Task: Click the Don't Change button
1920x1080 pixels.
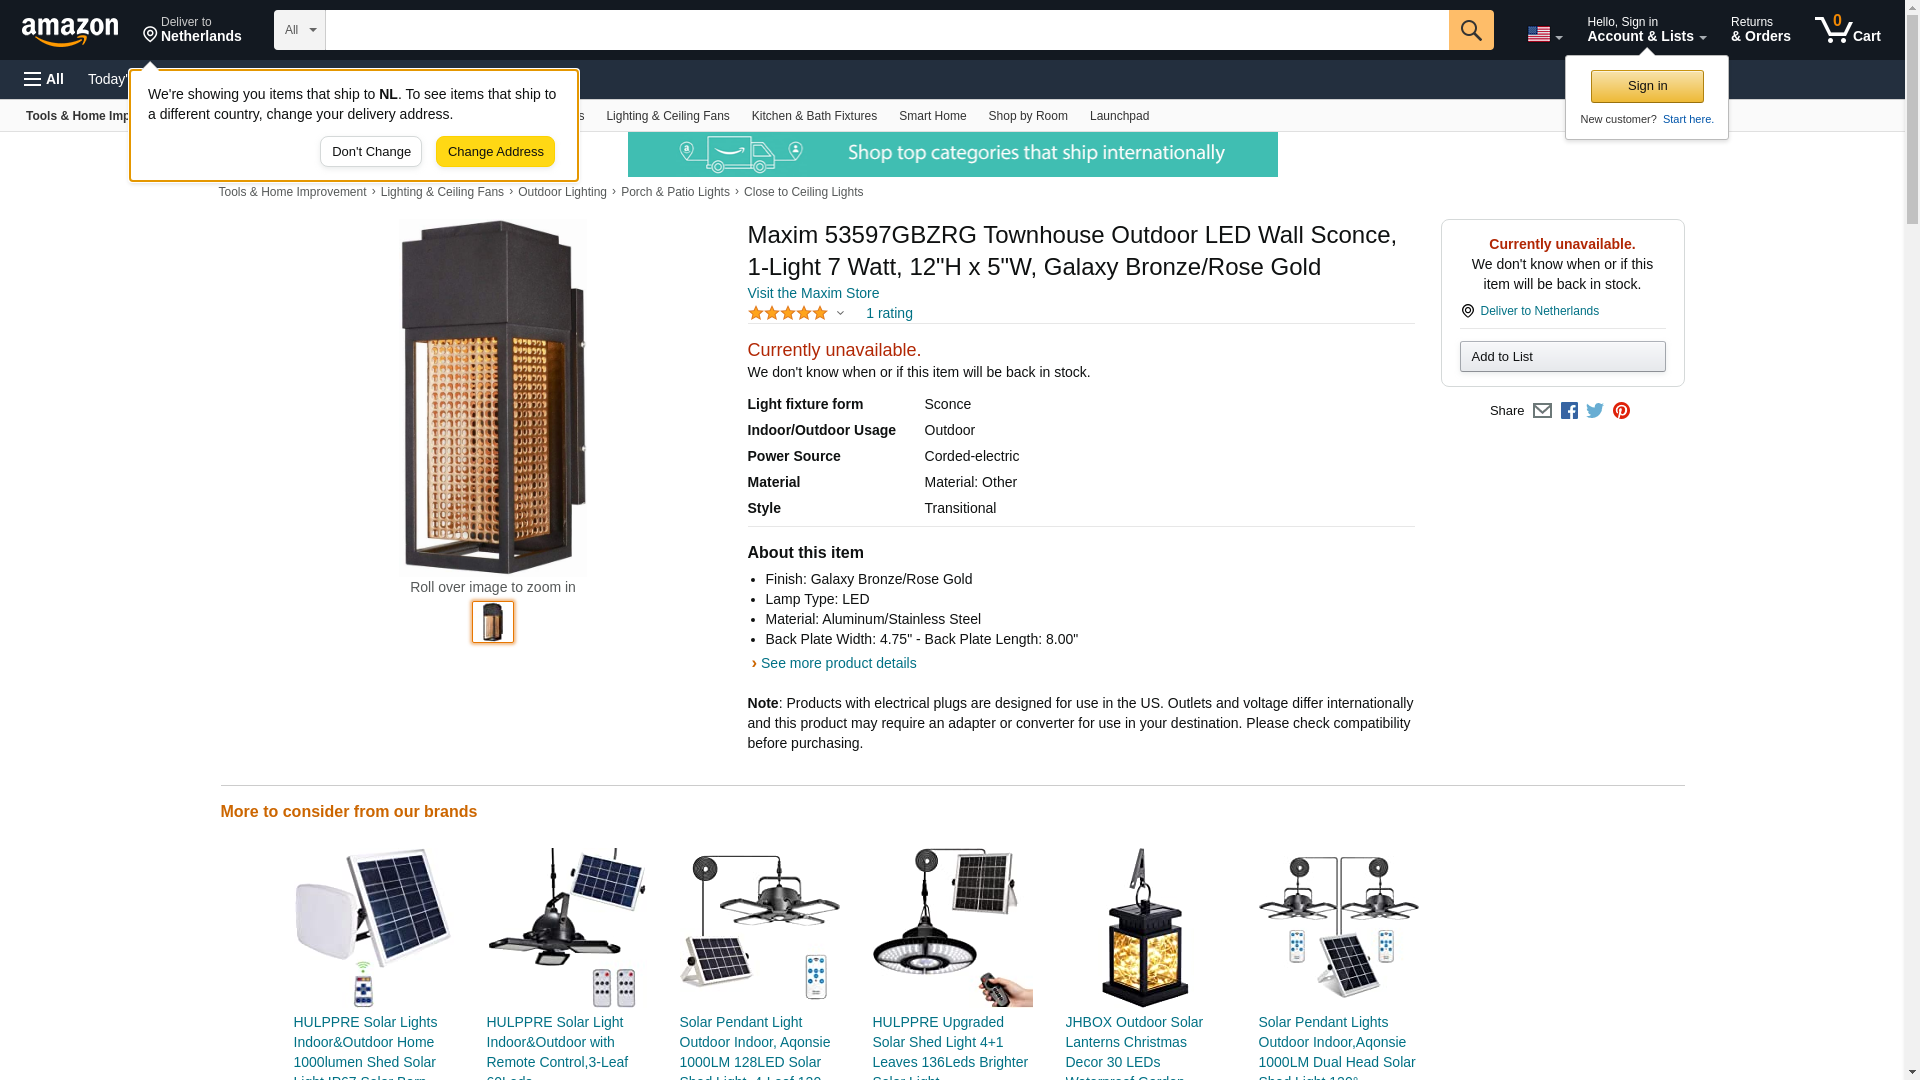Action: 371,152
